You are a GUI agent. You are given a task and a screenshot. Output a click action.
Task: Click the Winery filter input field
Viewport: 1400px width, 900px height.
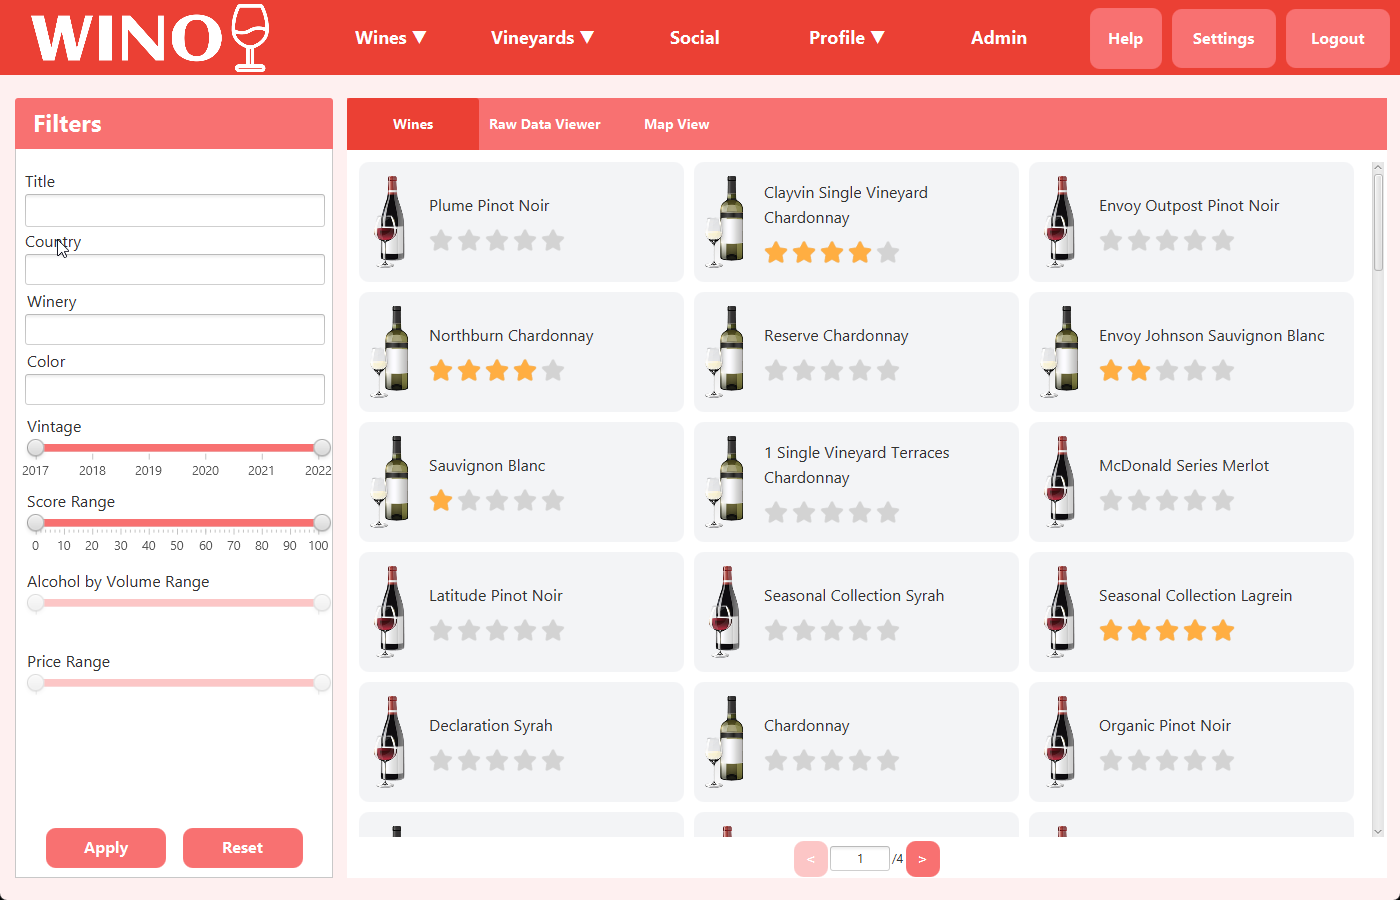[175, 329]
